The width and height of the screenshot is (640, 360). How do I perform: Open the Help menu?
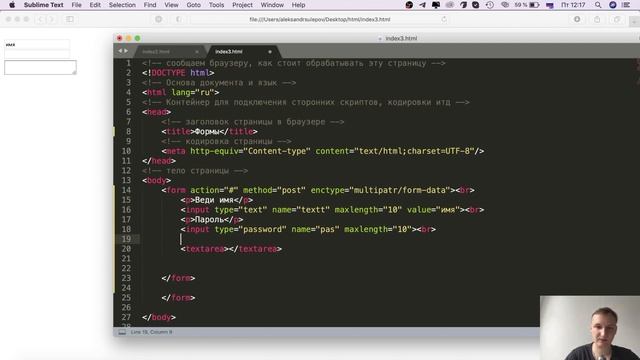(x=298, y=5)
